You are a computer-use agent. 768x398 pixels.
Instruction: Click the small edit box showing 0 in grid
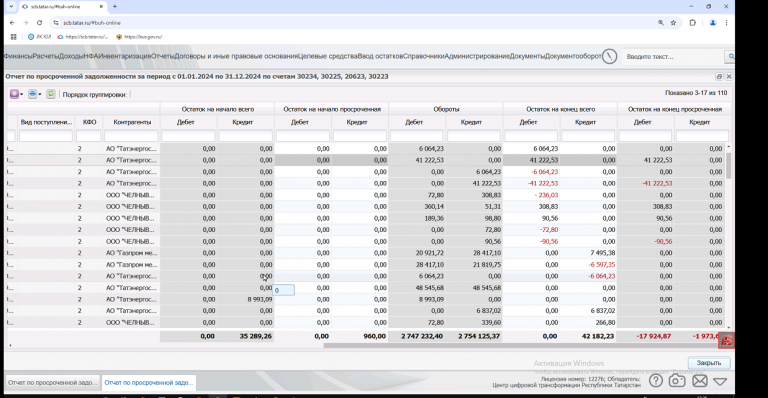284,290
